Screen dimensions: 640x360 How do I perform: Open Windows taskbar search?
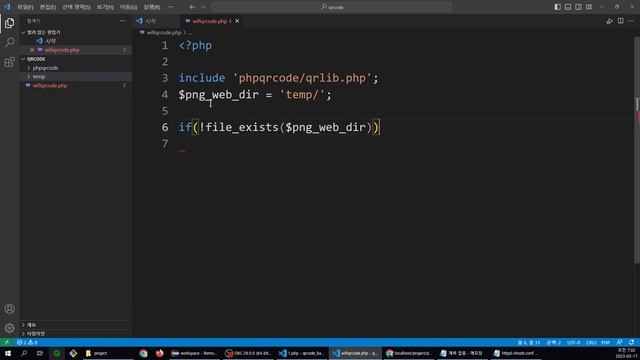coord(24,353)
